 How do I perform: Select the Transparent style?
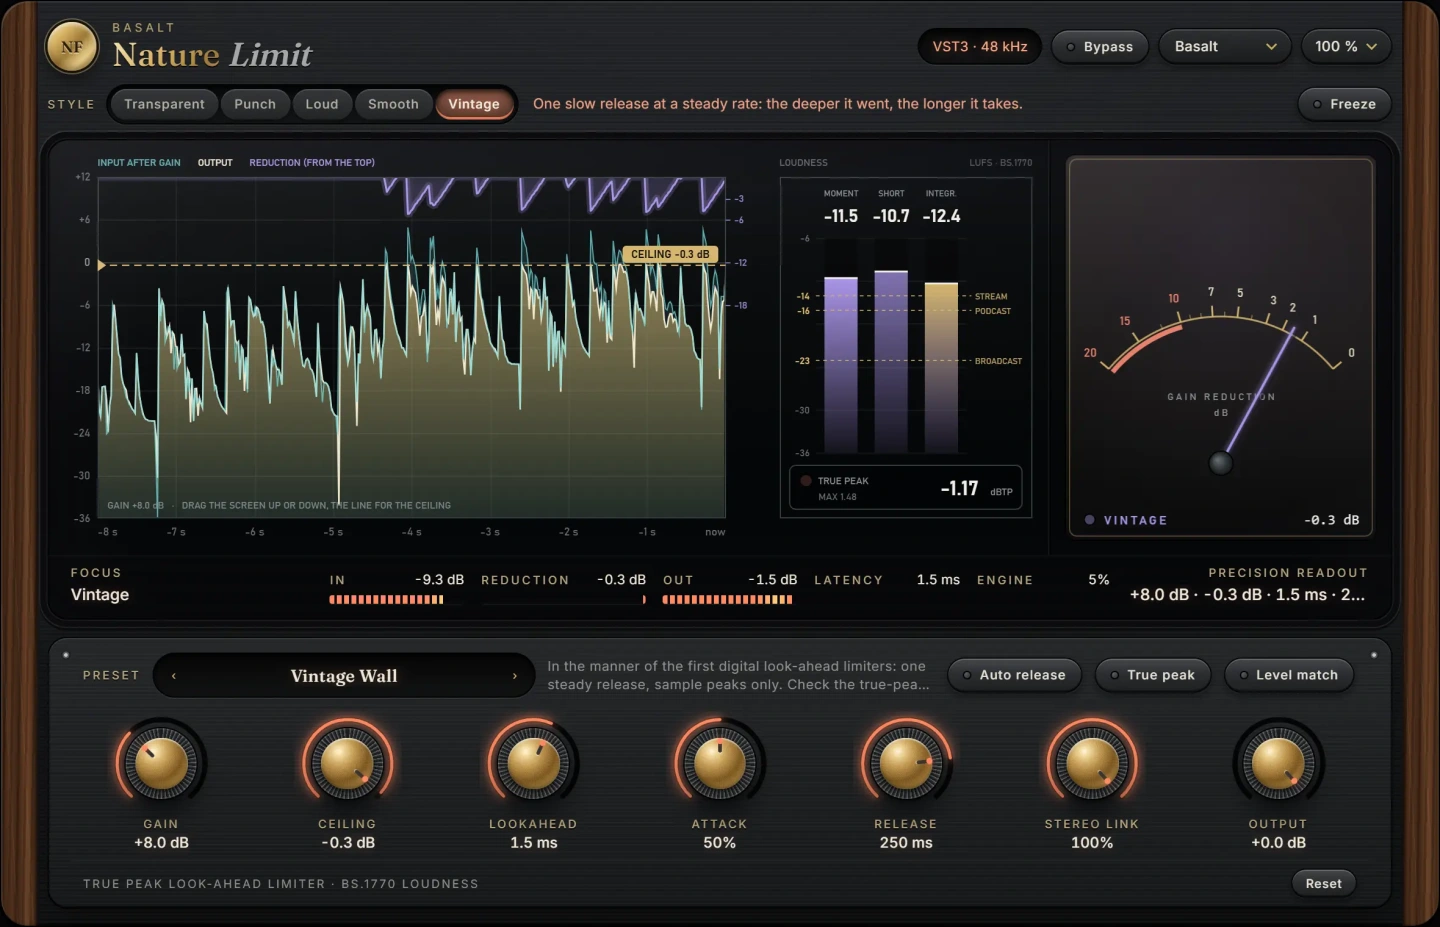[x=164, y=104]
